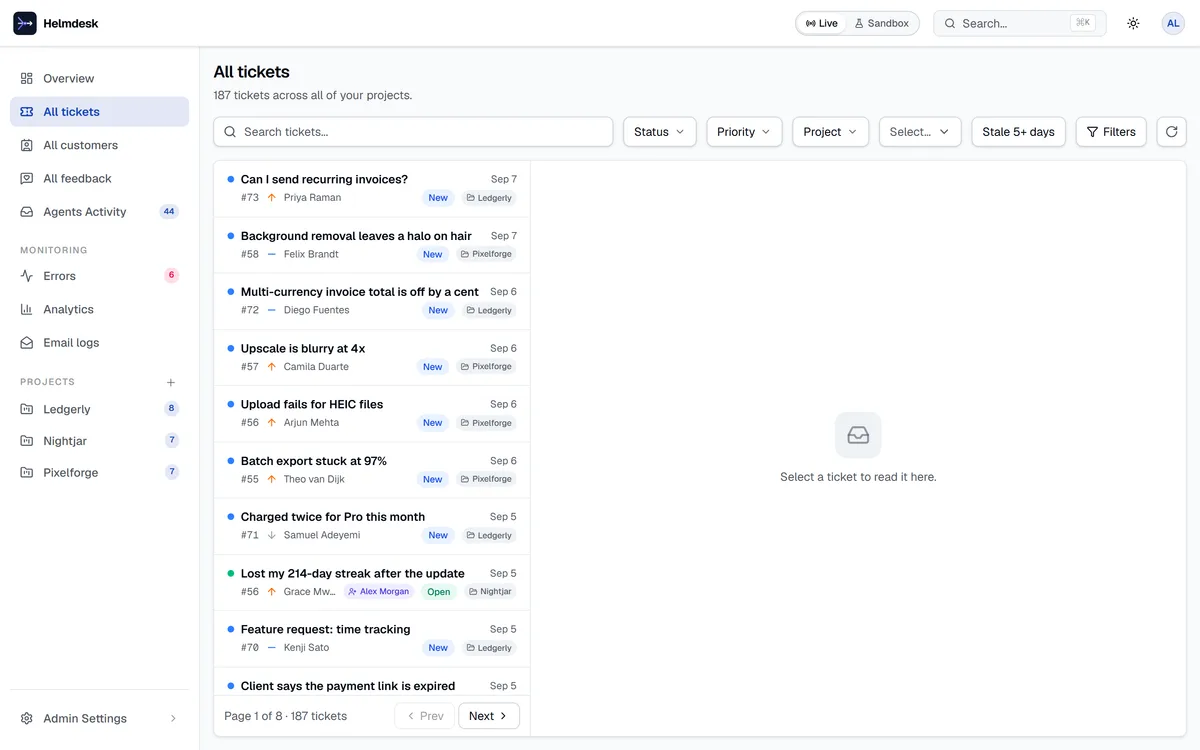Click the Errors pulse icon
1200x750 pixels.
pos(27,276)
